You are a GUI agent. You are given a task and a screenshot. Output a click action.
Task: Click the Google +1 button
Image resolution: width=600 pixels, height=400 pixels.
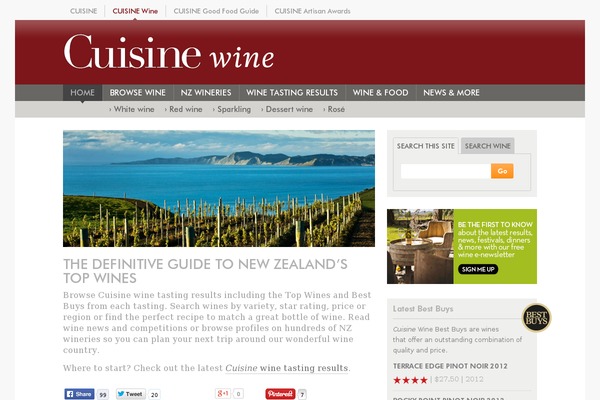[x=223, y=393]
